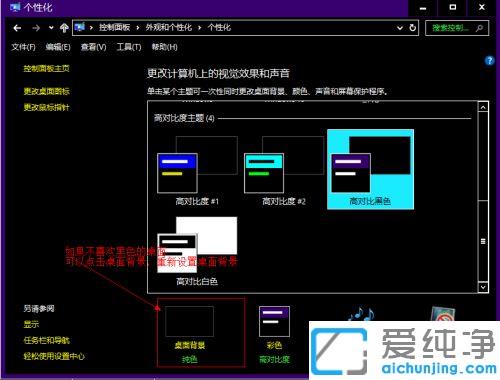500x380 pixels.
Task: Open the 更改桌面图标 link
Action: pos(46,91)
